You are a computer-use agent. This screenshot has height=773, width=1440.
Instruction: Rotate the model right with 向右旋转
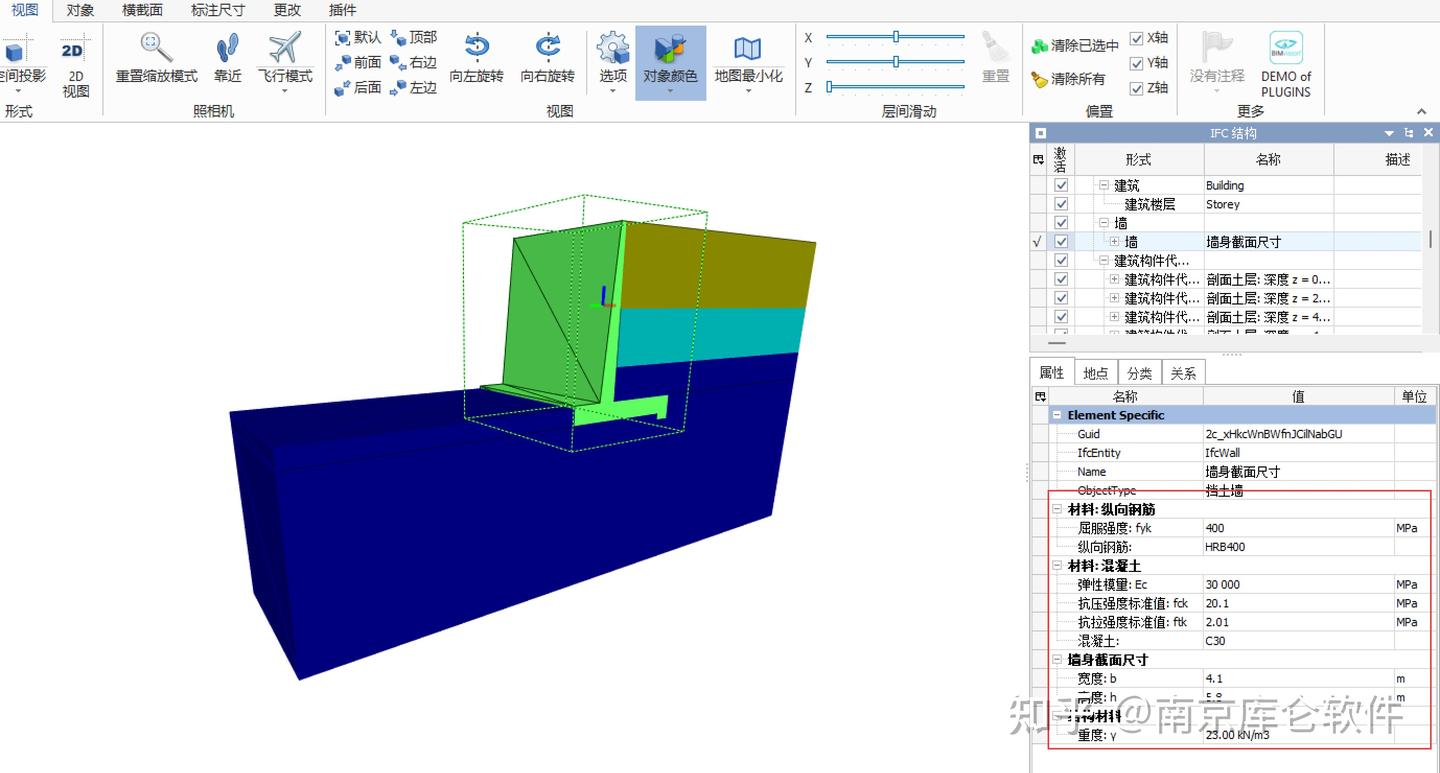548,59
